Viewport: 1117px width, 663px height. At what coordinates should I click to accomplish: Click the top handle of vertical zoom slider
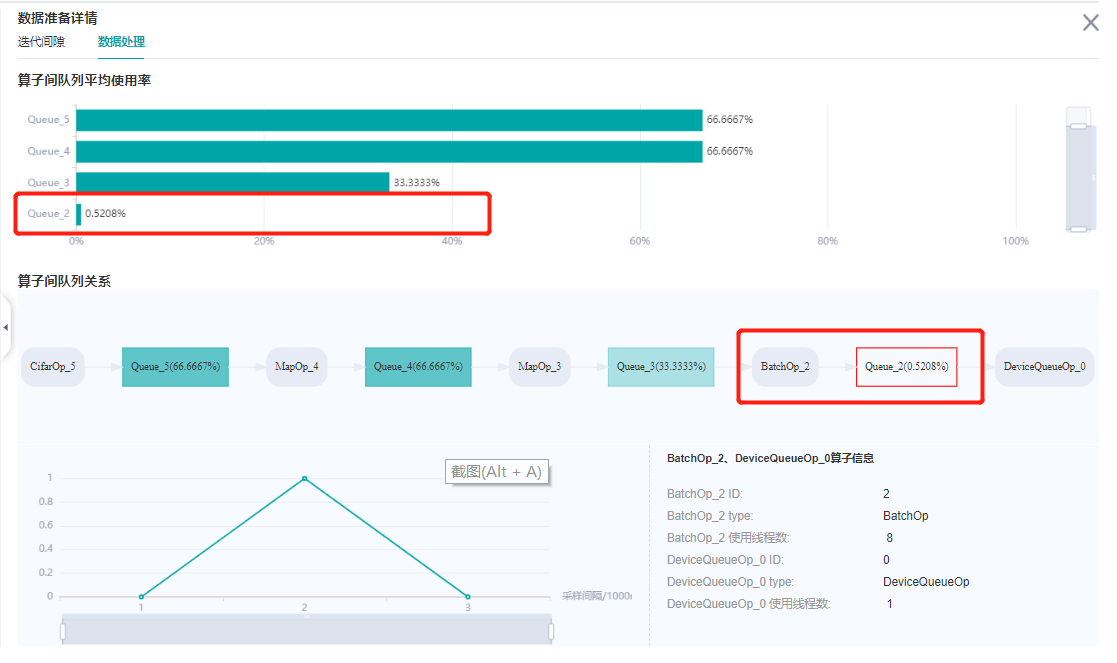(x=1078, y=126)
